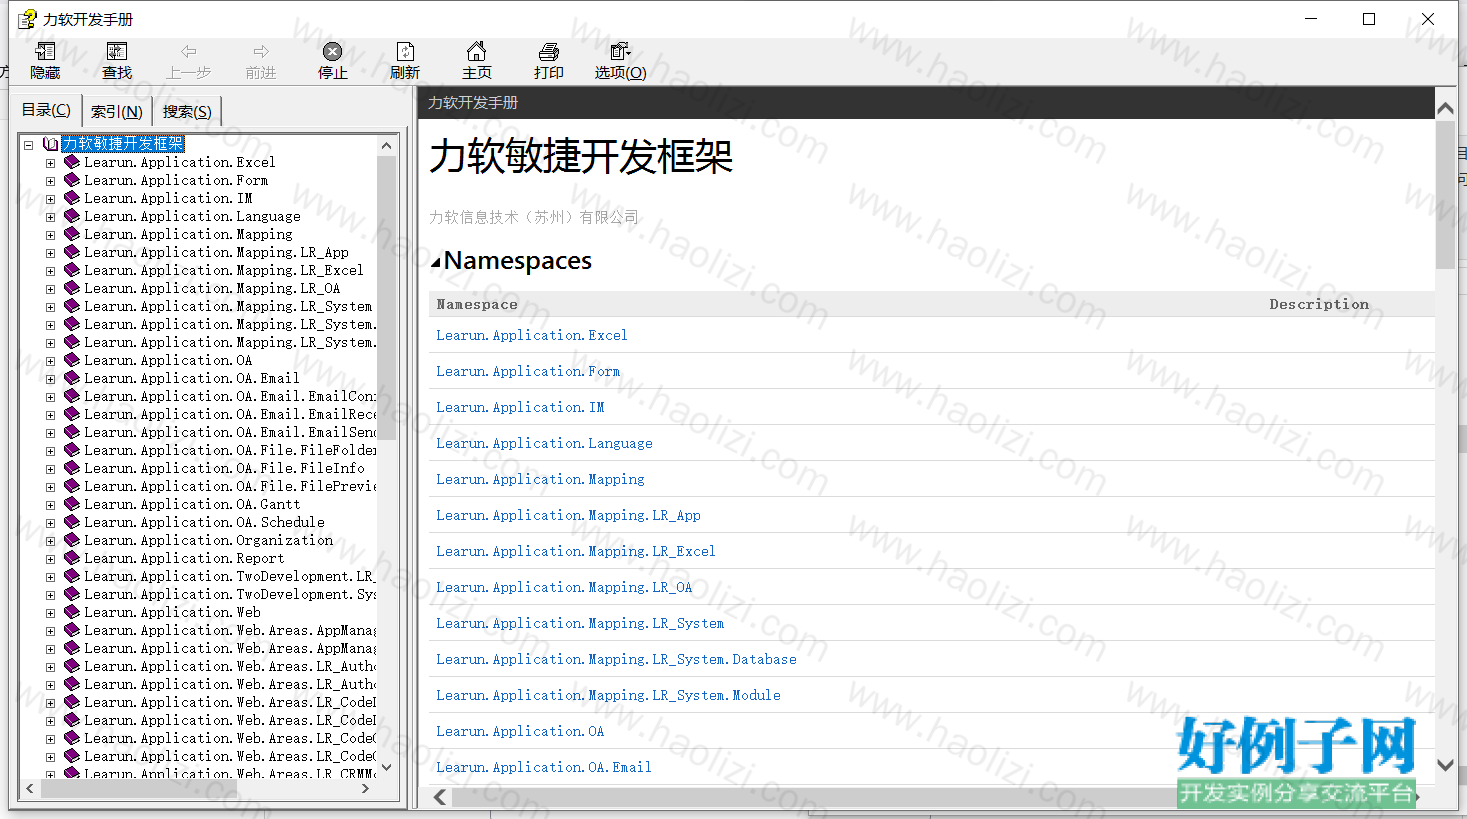Click the book icon beside Learun.Application.Mapping.LR_App
Viewport: 1467px width, 819px height.
71,252
